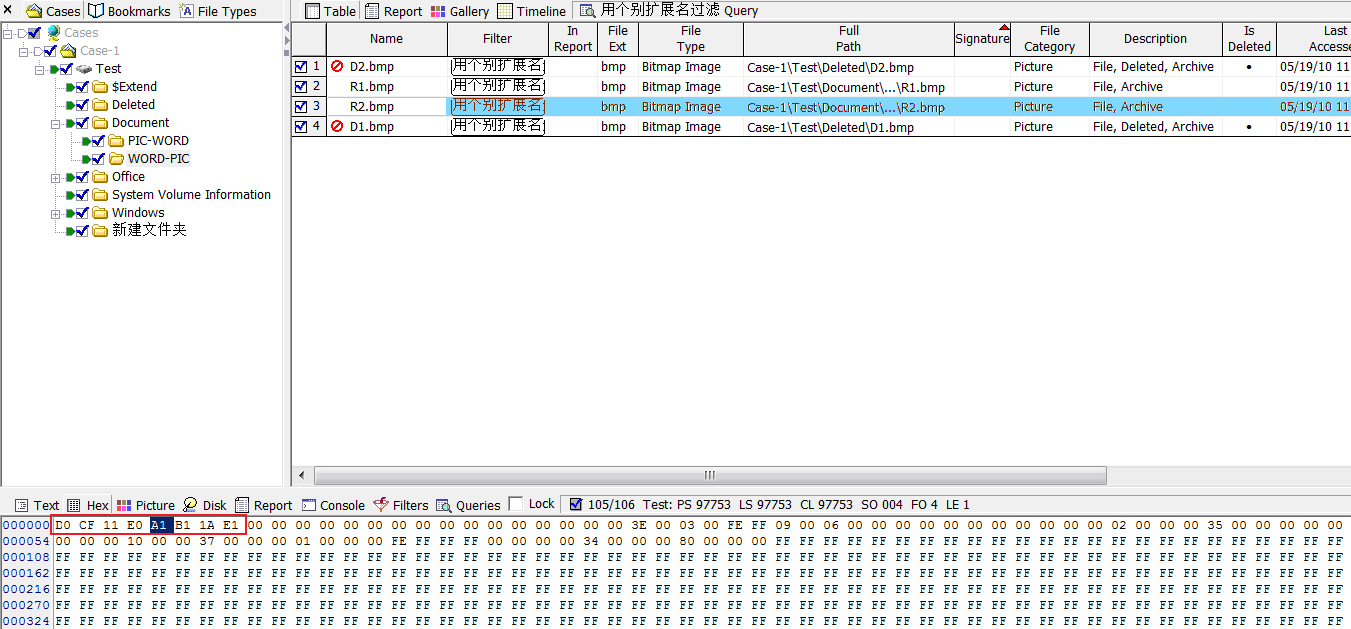Switch to the File Types tab
Viewport: 1351px width, 629px height.
[218, 11]
